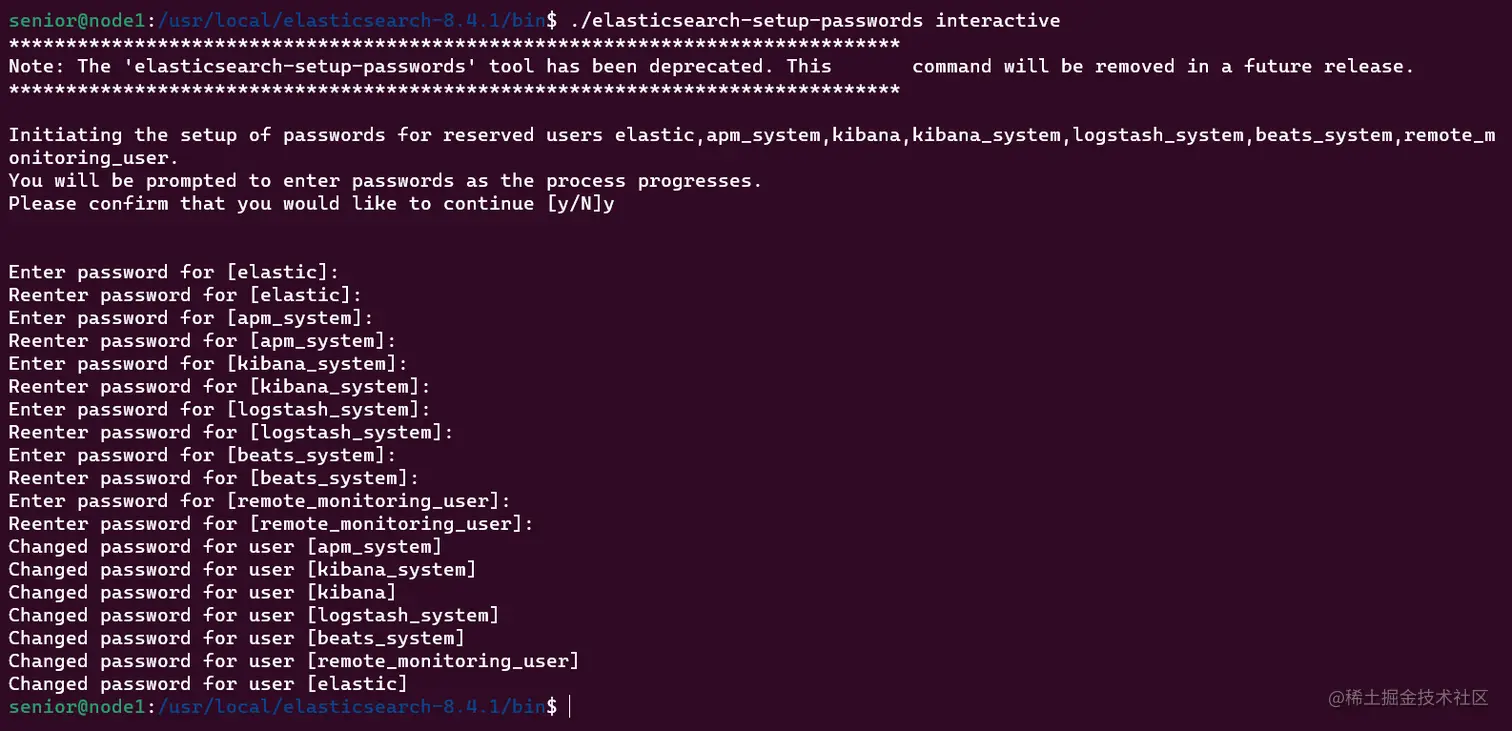The height and width of the screenshot is (731, 1512).
Task: Click 'Changed password for user [kibana]' line
Action: tap(202, 592)
